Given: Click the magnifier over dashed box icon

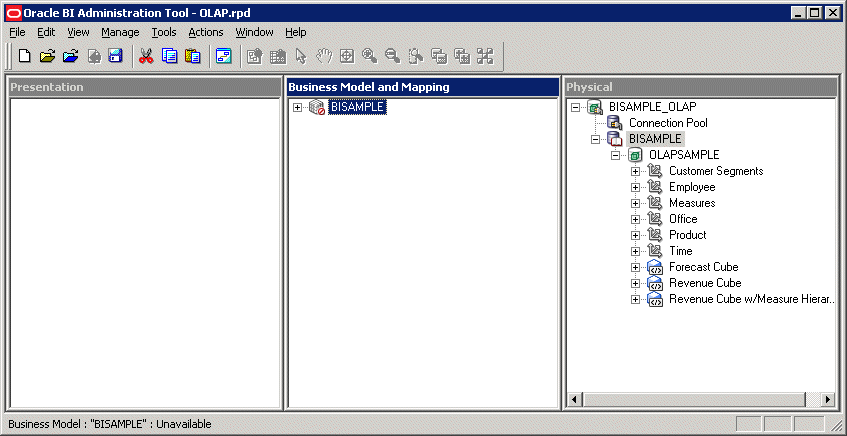Looking at the screenshot, I should coord(415,56).
